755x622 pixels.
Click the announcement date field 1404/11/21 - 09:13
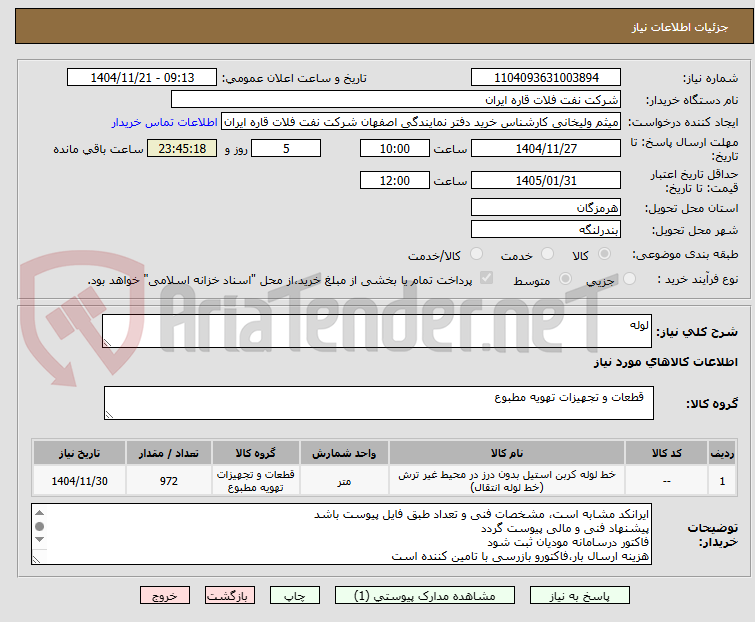tap(142, 78)
